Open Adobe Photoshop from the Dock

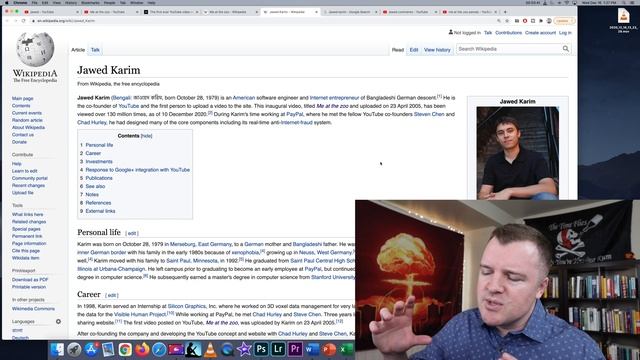261,349
